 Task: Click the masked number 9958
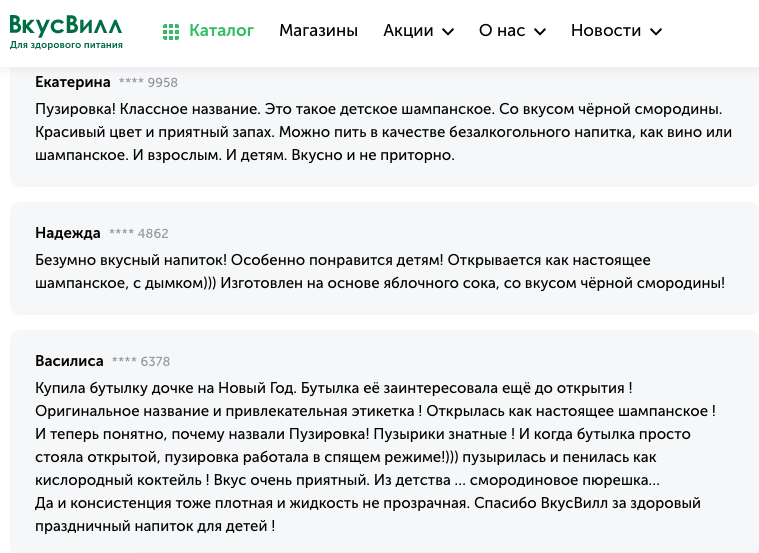[x=148, y=83]
